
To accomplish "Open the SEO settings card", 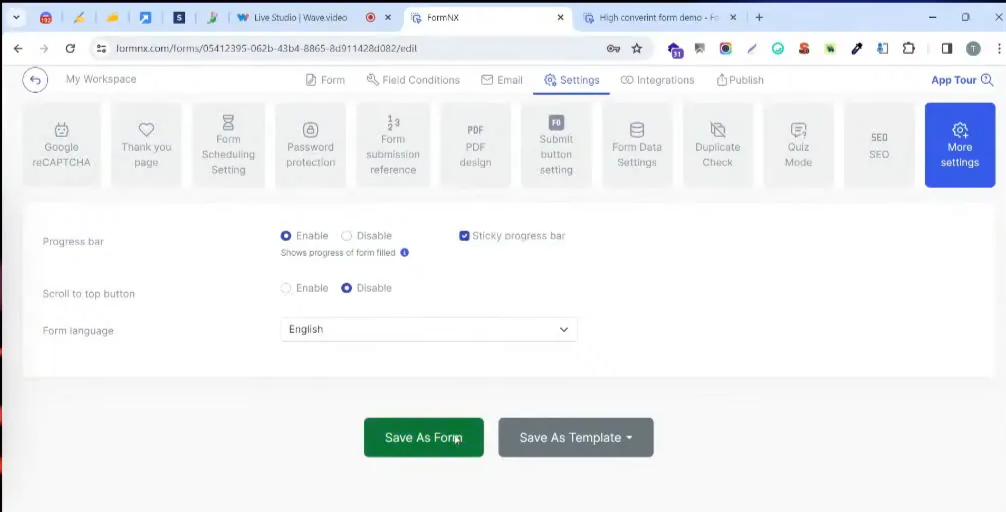I will [x=879, y=145].
